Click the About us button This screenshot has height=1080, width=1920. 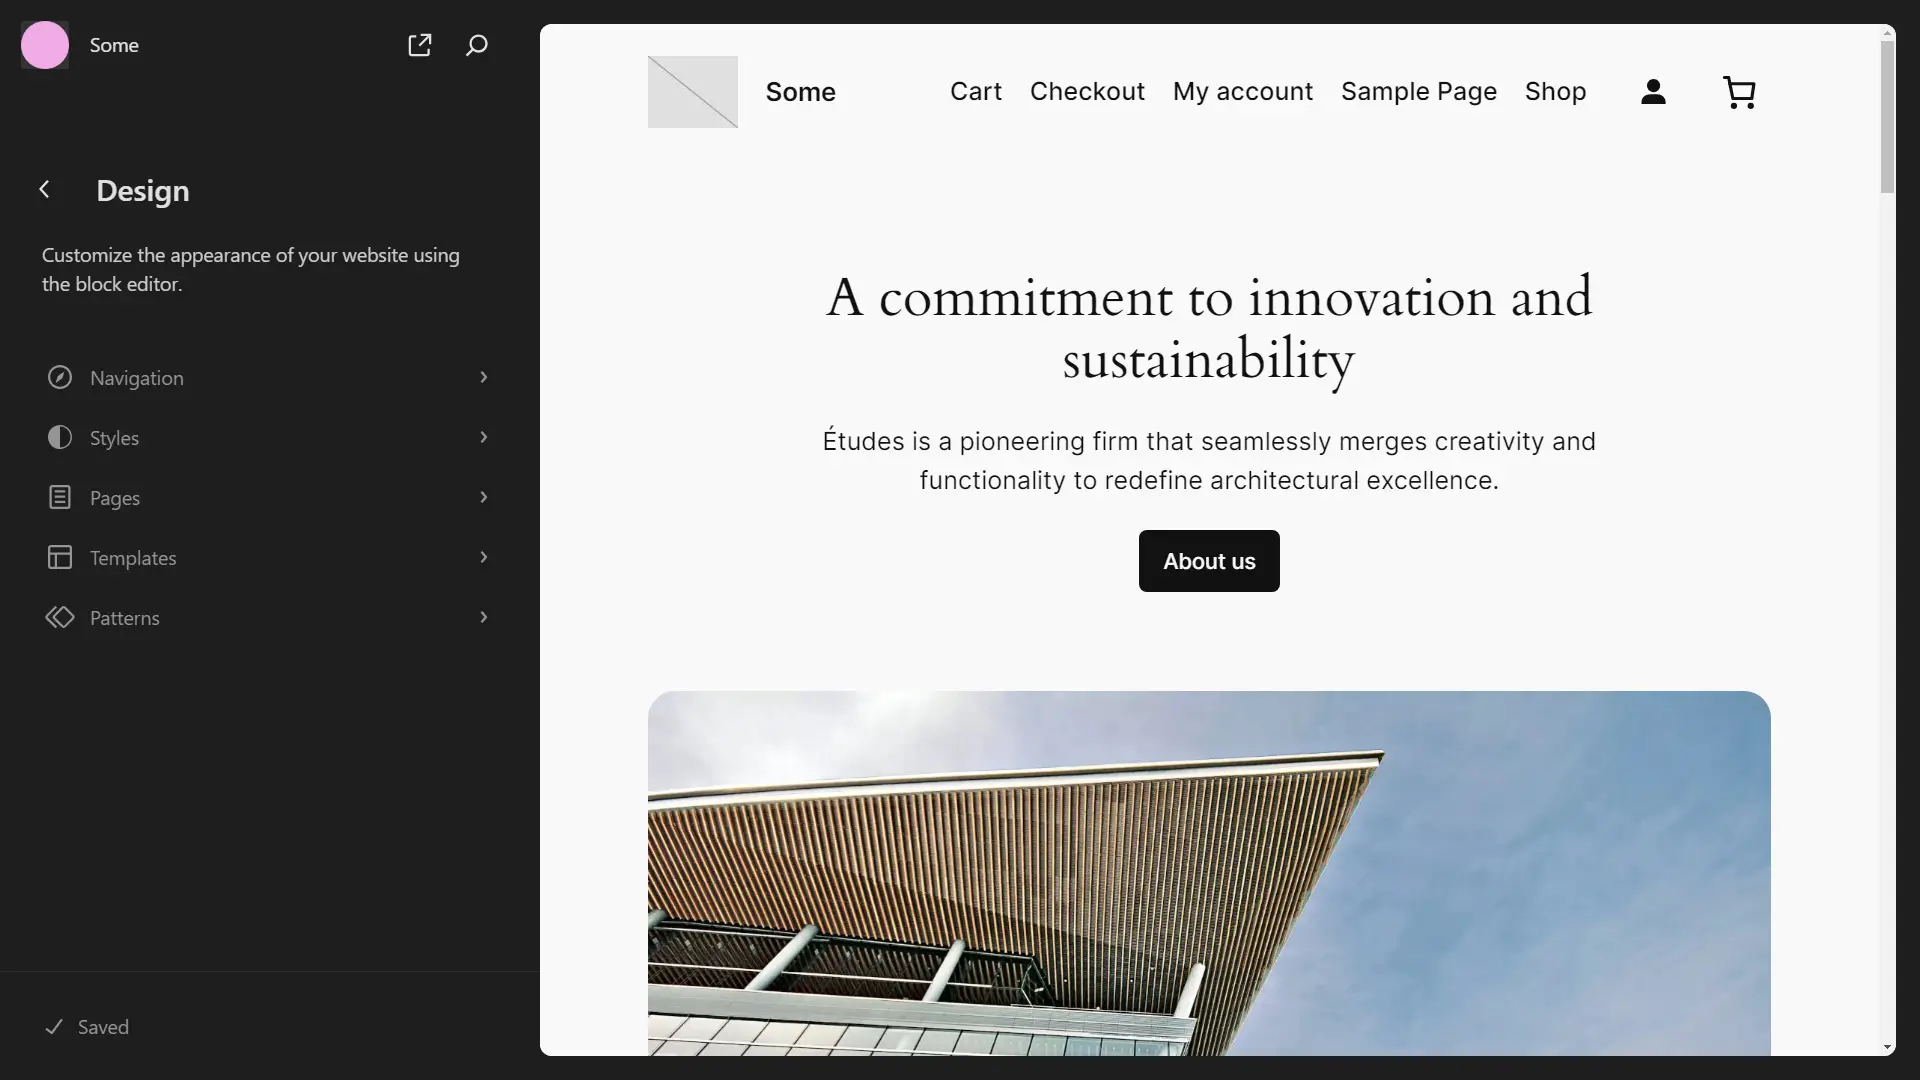(1208, 560)
